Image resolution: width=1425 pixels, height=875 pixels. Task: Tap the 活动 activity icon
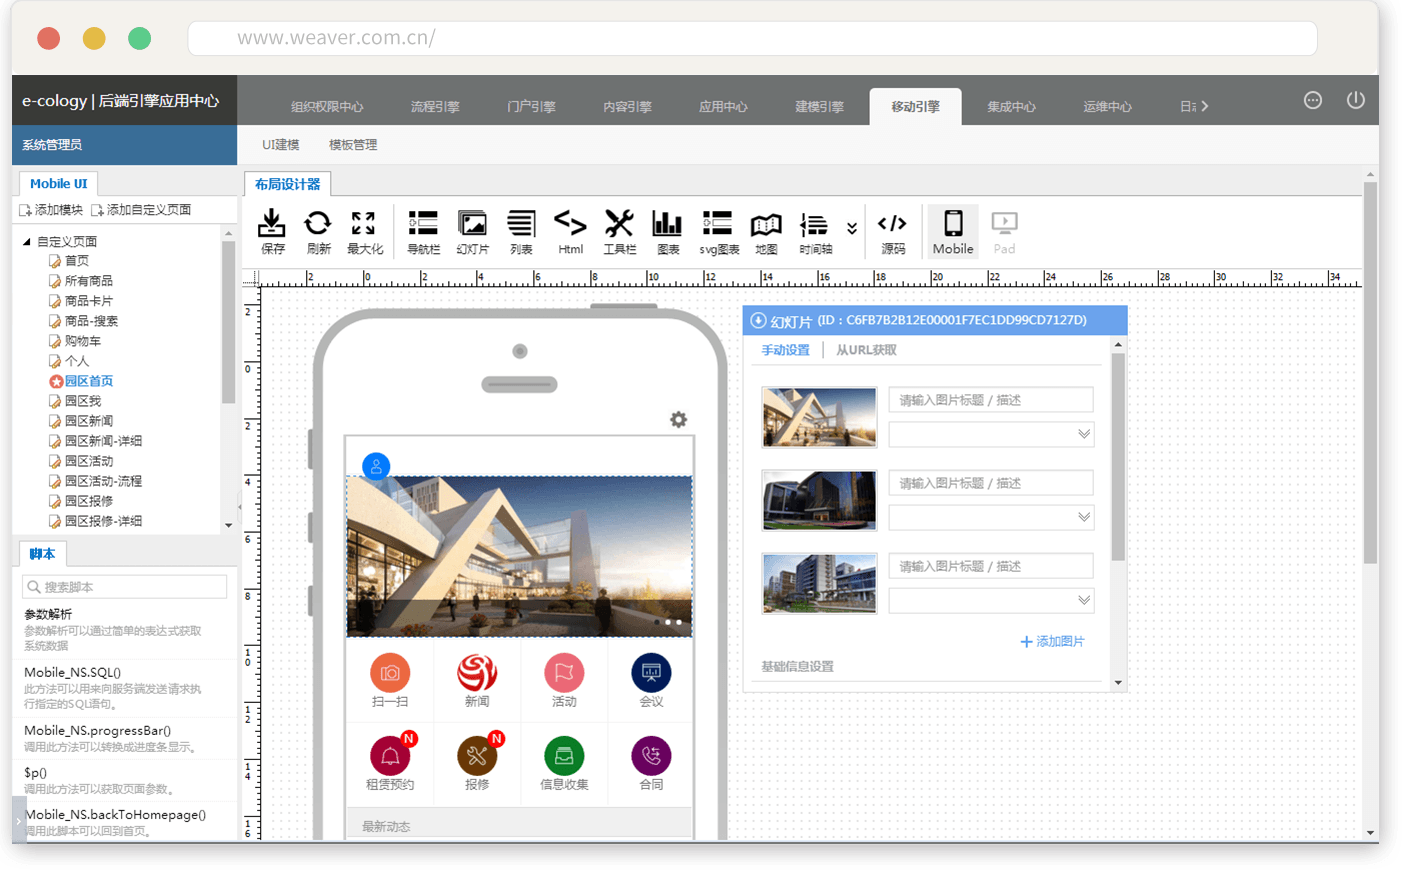point(564,673)
